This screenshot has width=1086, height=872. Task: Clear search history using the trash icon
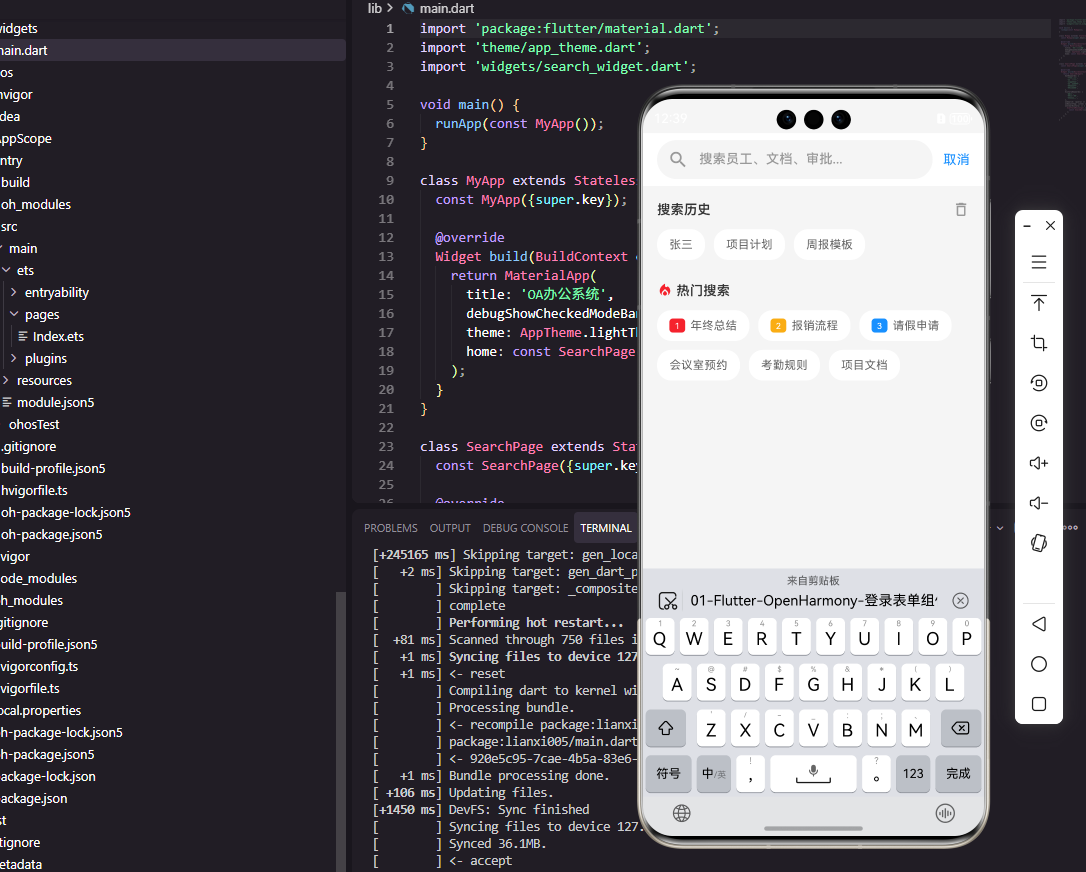(x=960, y=209)
